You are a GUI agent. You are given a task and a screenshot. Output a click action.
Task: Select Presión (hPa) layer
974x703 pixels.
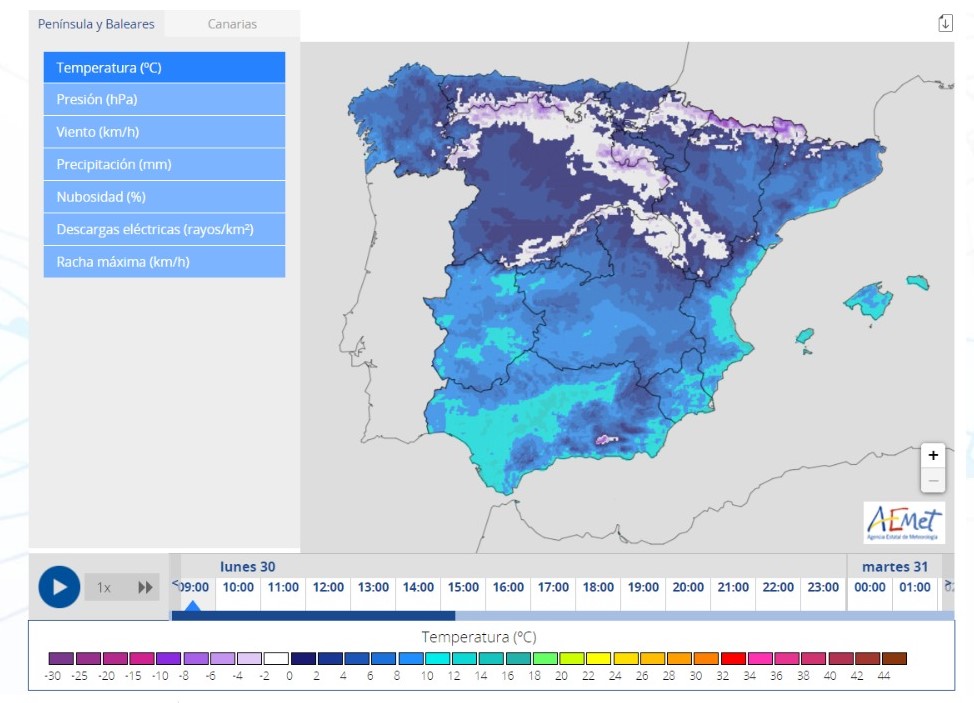pos(164,100)
